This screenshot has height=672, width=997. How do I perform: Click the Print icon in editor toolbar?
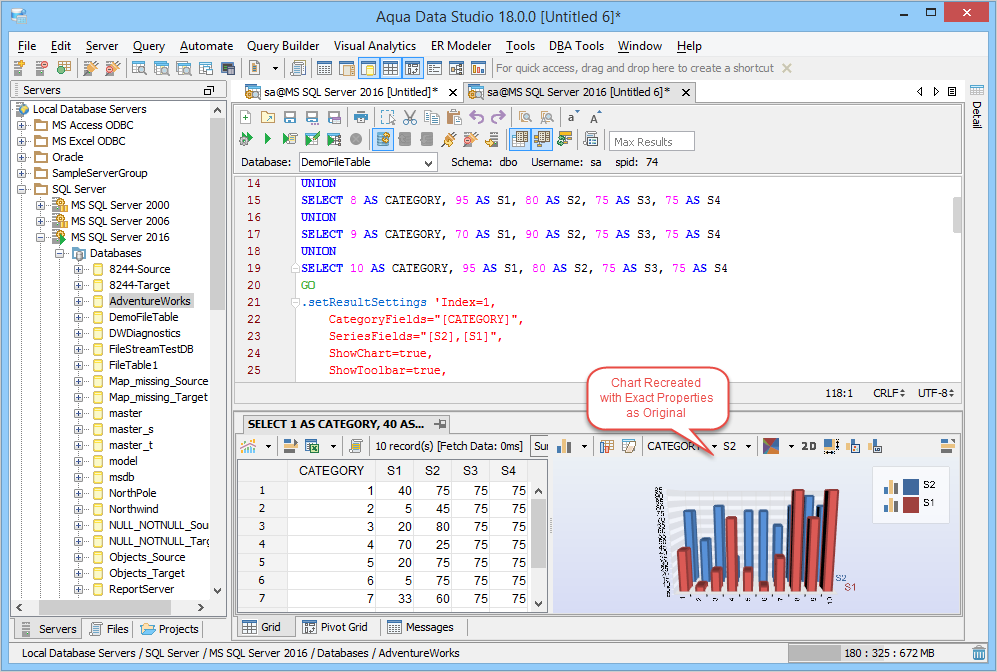359,117
